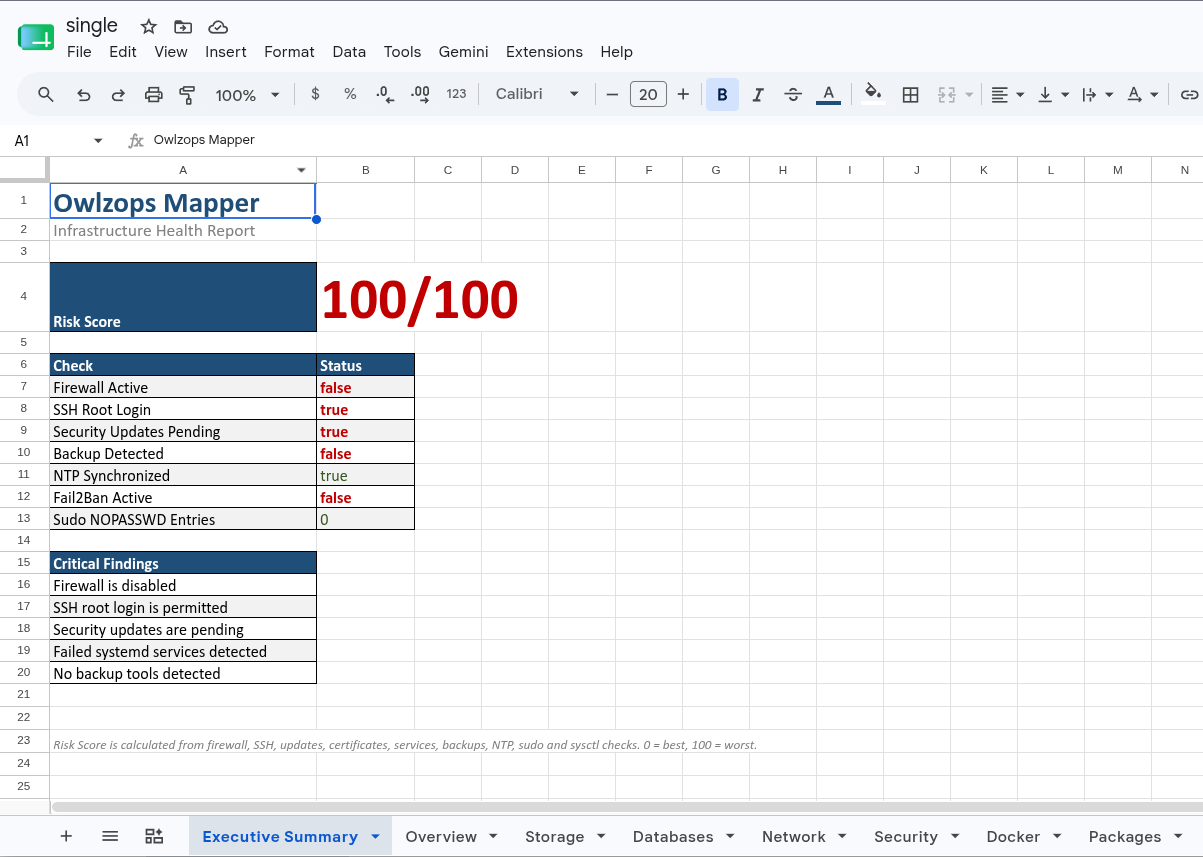Open the text color picker
The height and width of the screenshot is (857, 1203).
coord(828,94)
